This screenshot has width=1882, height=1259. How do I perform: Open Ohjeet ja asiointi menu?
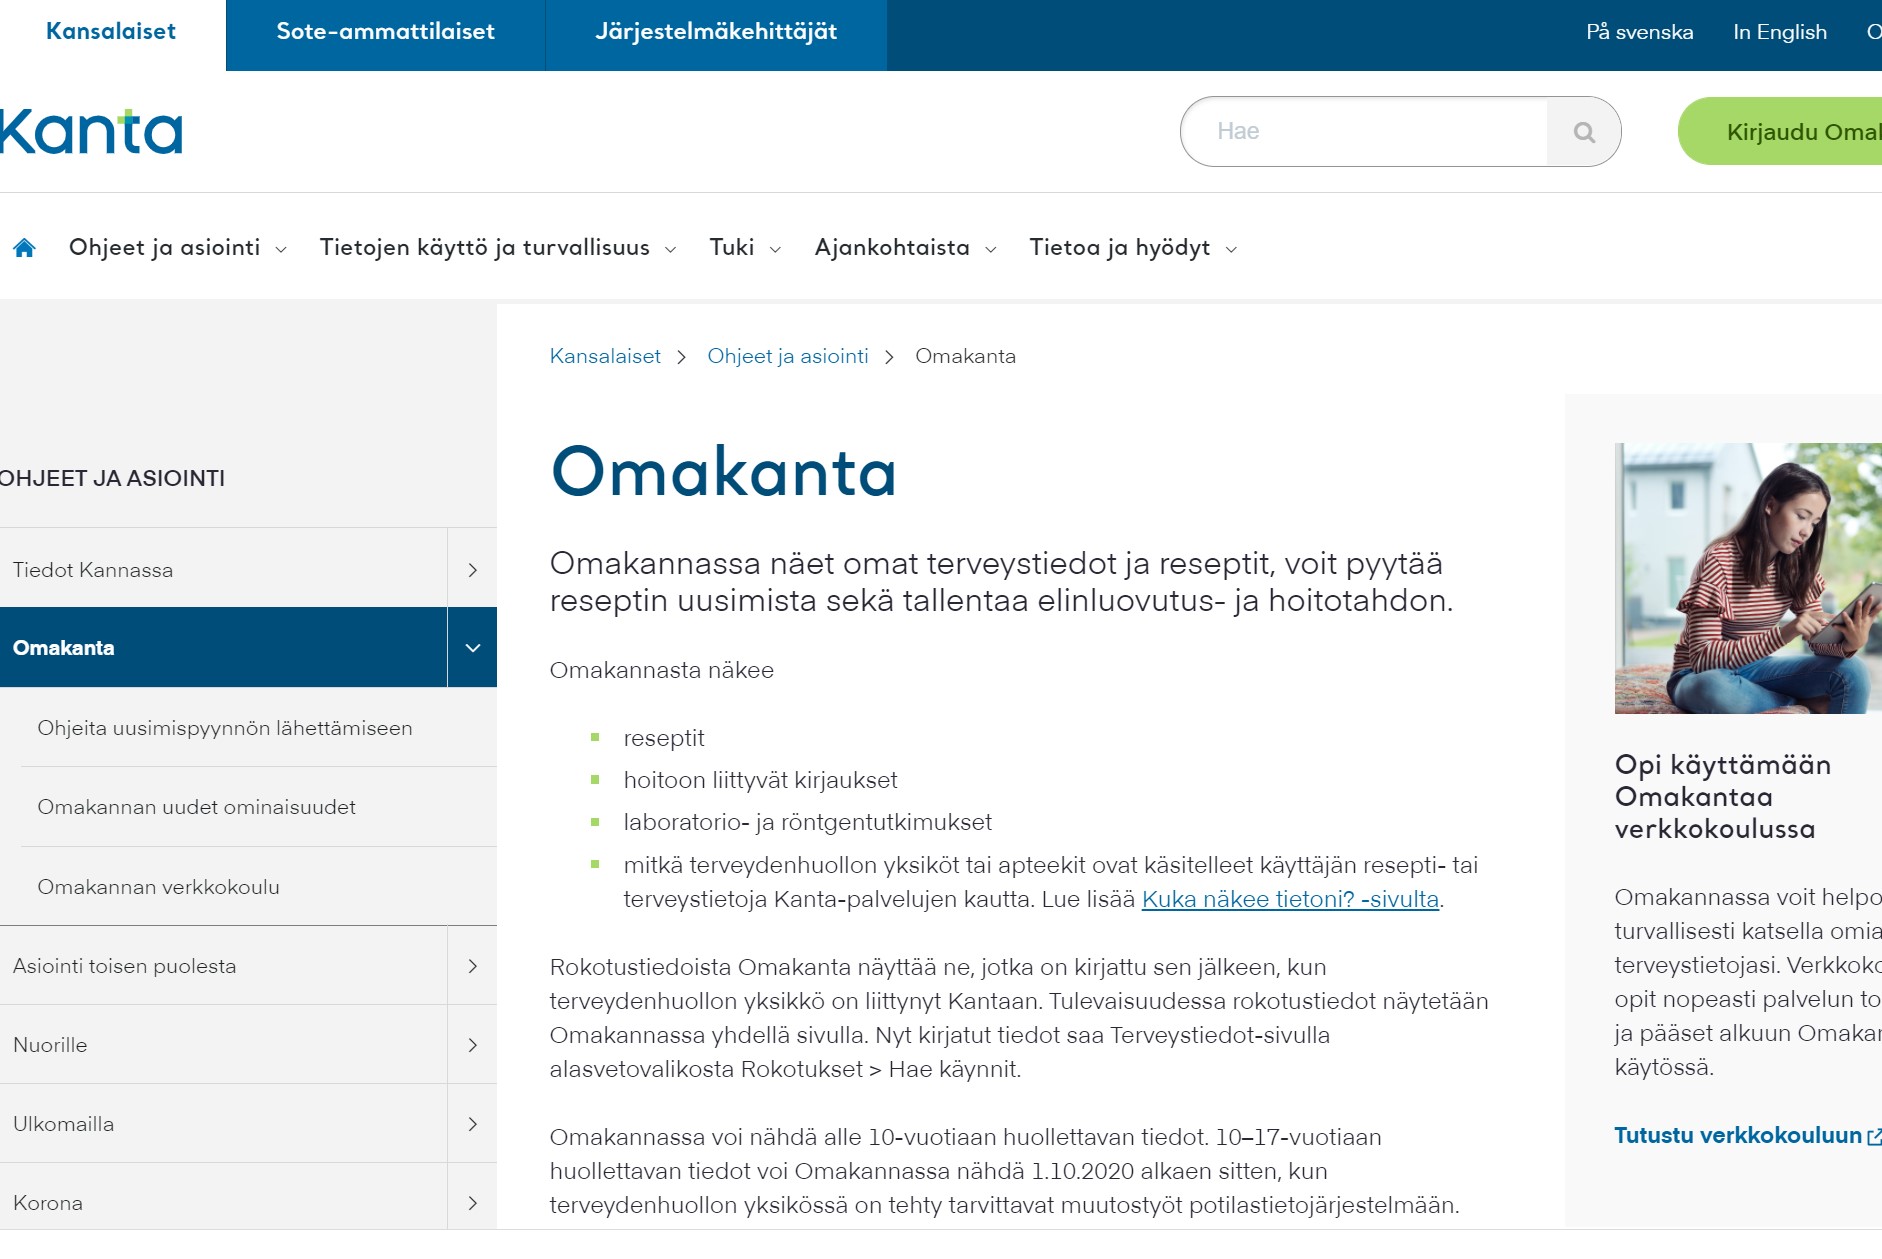point(165,248)
